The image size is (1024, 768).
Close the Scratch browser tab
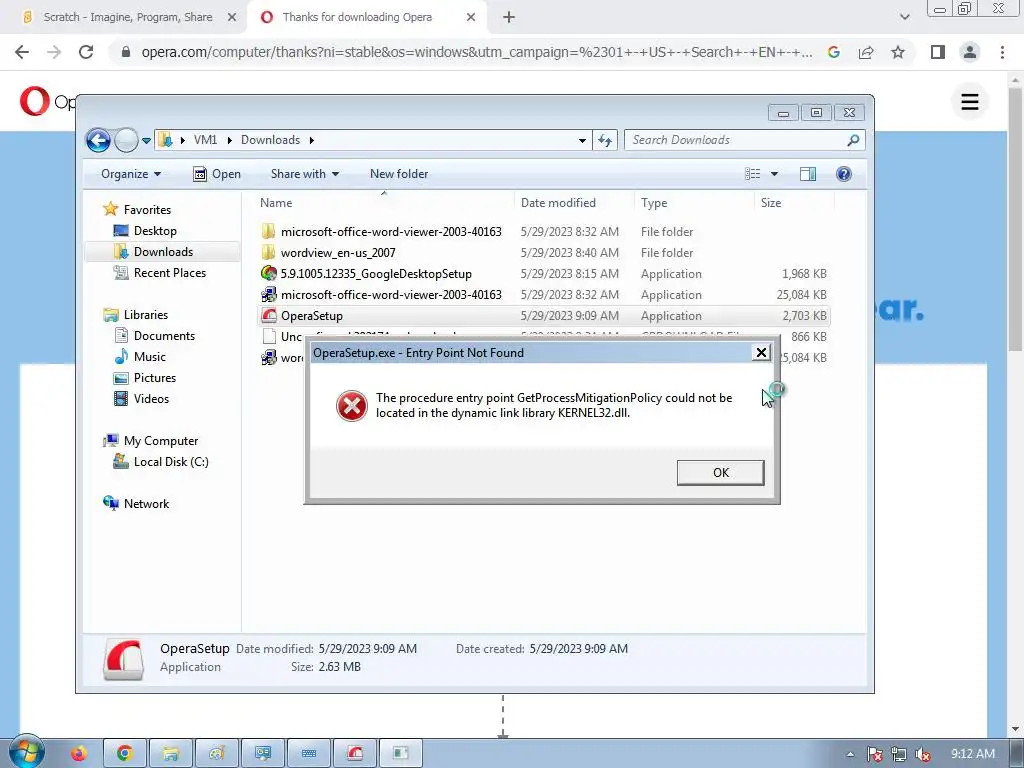[232, 17]
